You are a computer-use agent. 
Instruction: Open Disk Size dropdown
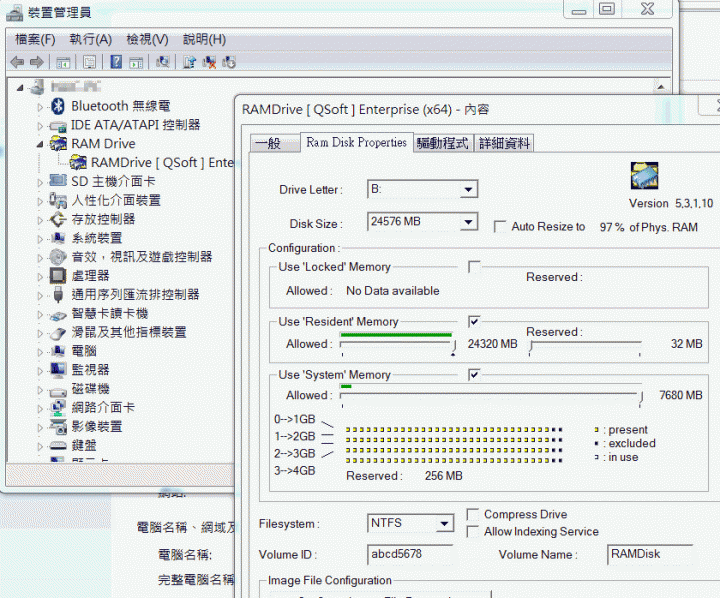coord(468,222)
